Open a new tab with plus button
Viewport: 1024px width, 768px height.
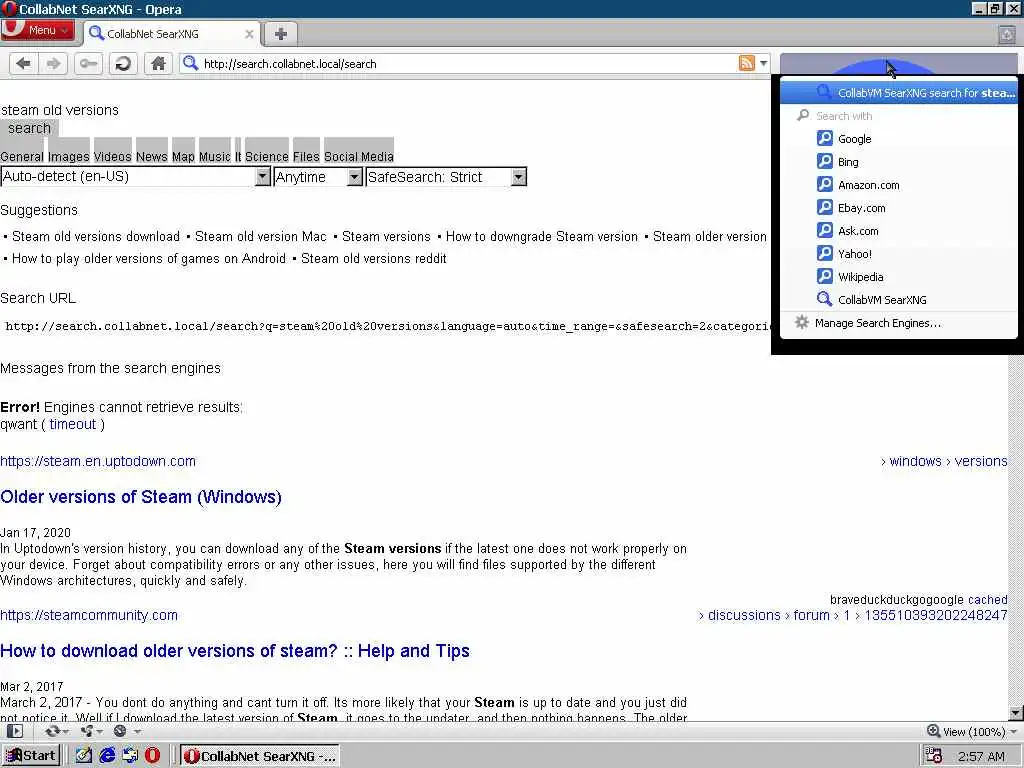pos(281,34)
